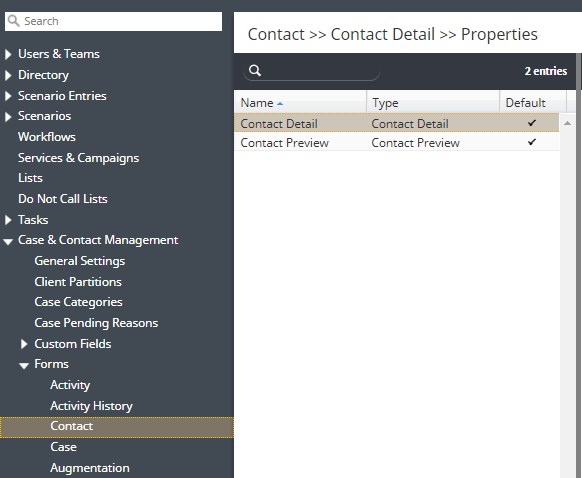582x478 pixels.
Task: Toggle Default checkmark for Contact Detail
Action: [532, 123]
